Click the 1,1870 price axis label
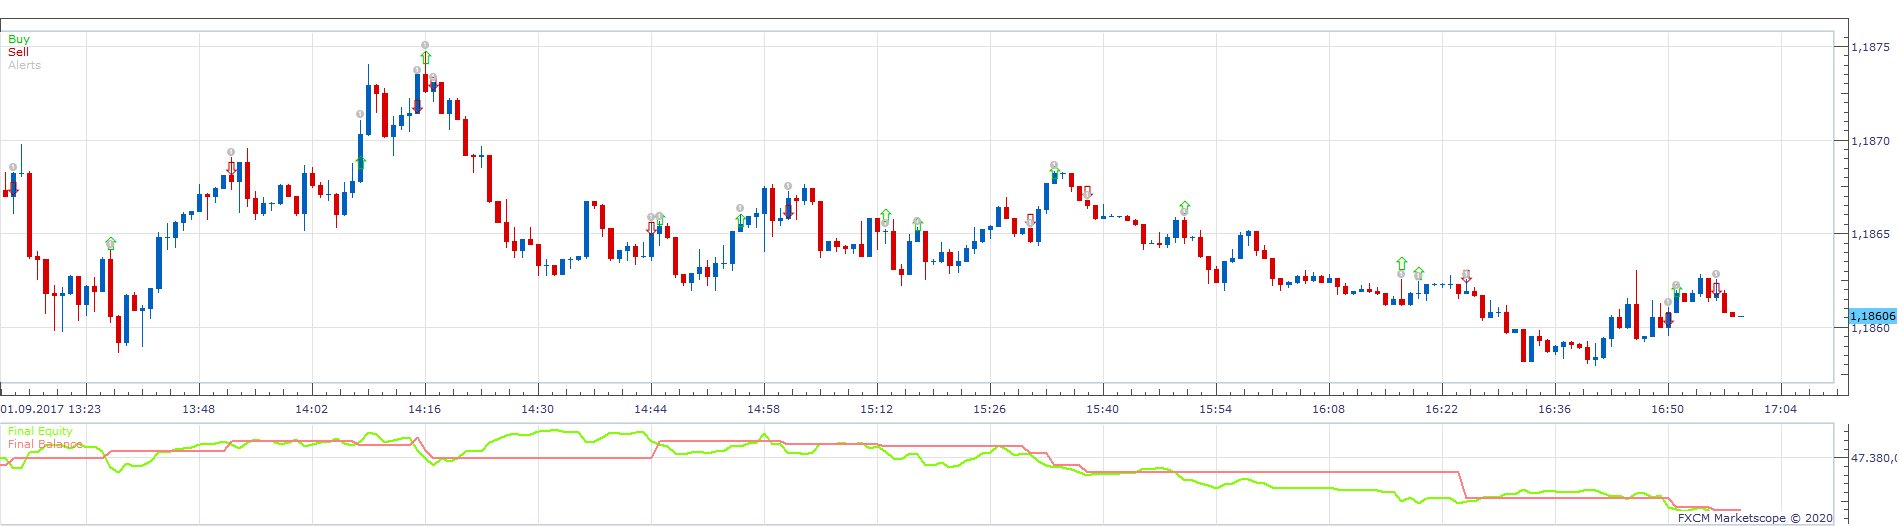Viewport: 1899px width, 526px height. click(1870, 141)
